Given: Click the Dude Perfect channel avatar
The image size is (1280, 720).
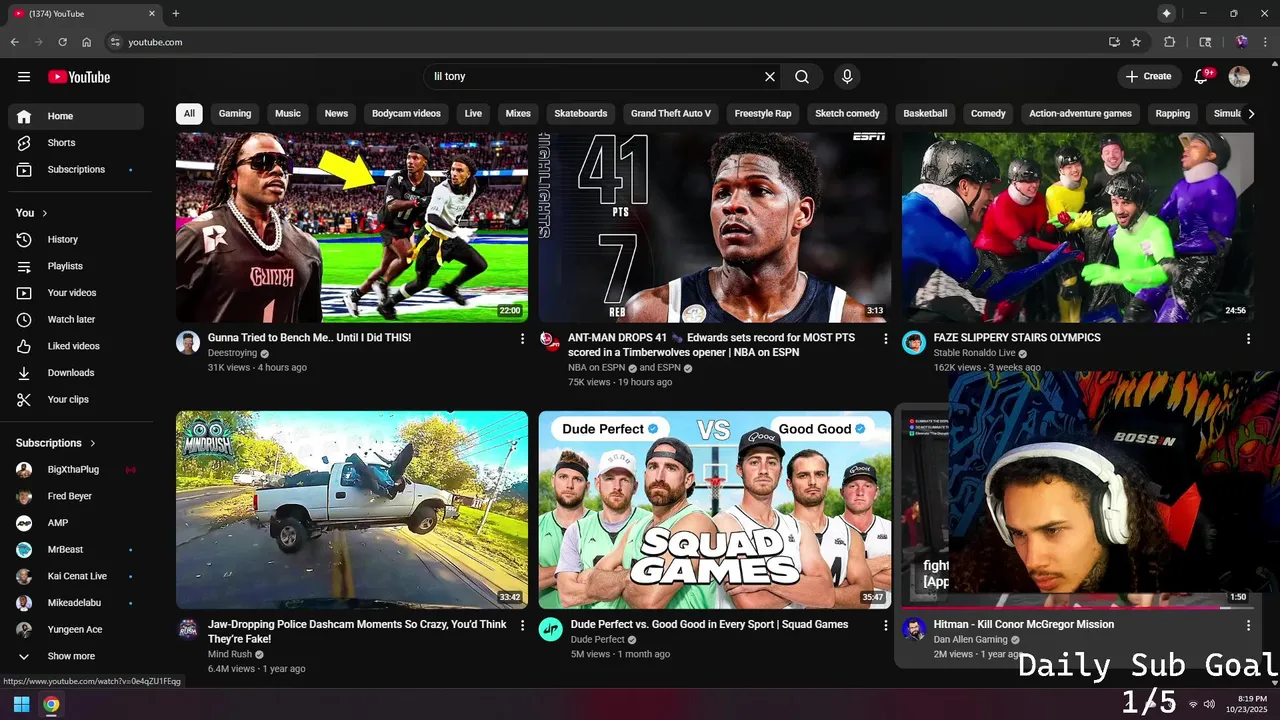Looking at the screenshot, I should tap(551, 629).
